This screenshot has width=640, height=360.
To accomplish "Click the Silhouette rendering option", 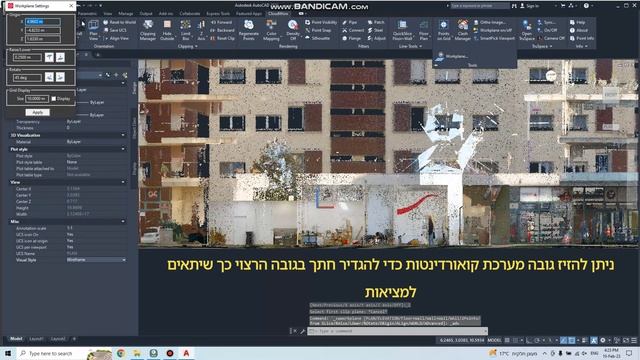I will tap(317, 38).
